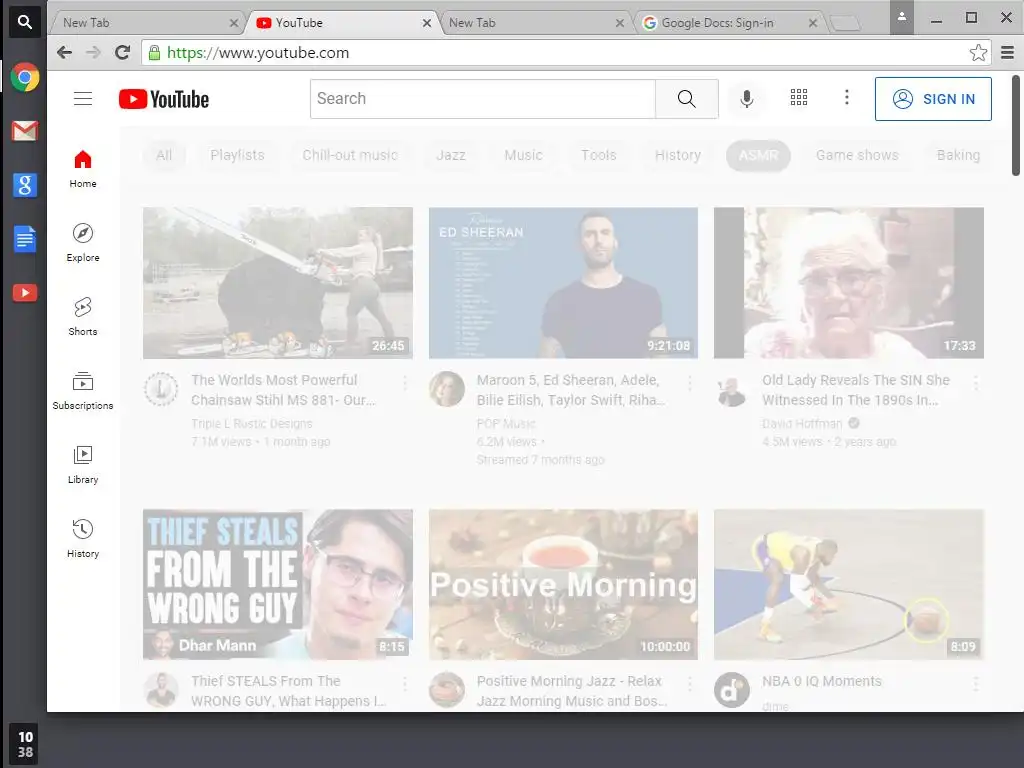The image size is (1024, 768).
Task: Open YouTube settings three-dot menu
Action: tap(846, 97)
